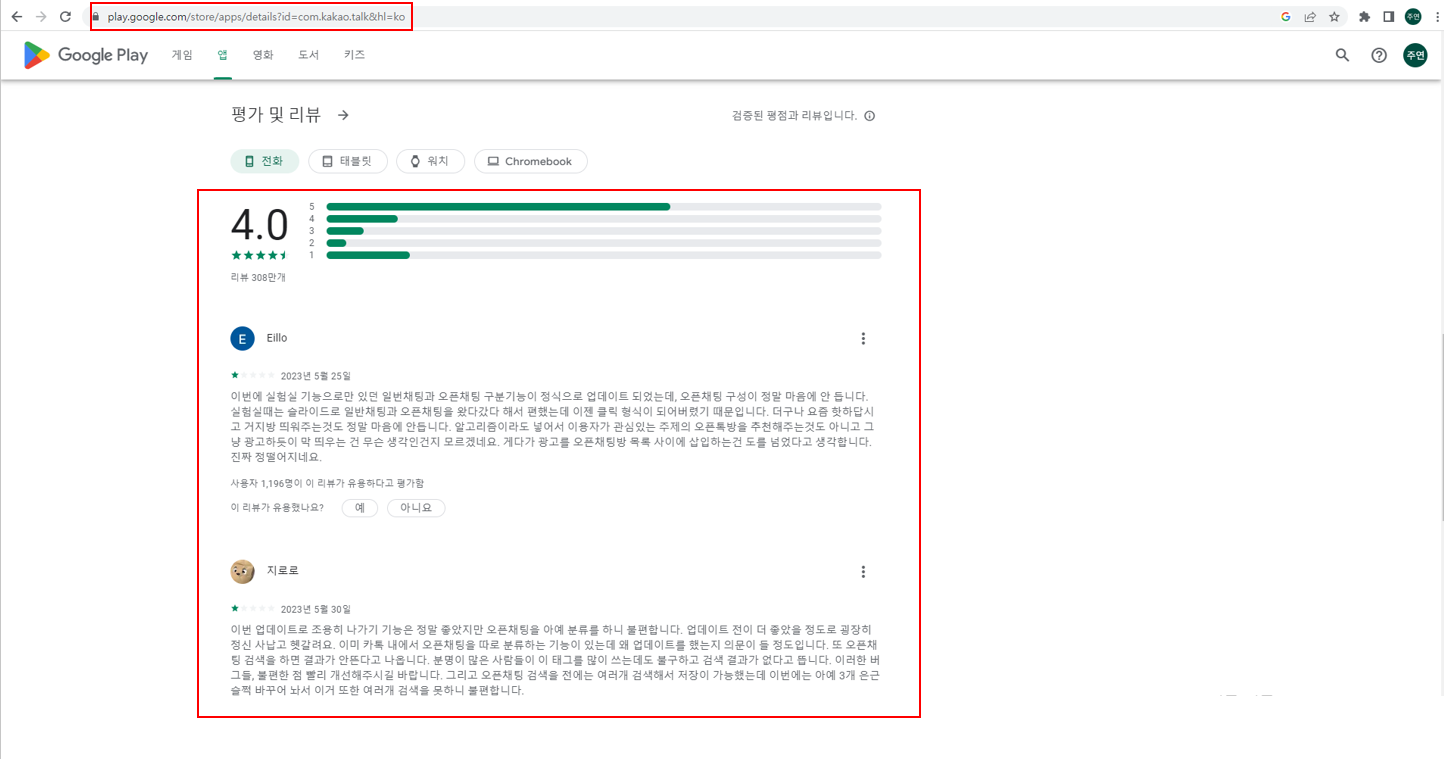Go to the 도서 tab
Screen dimensions: 1444x759
308,55
